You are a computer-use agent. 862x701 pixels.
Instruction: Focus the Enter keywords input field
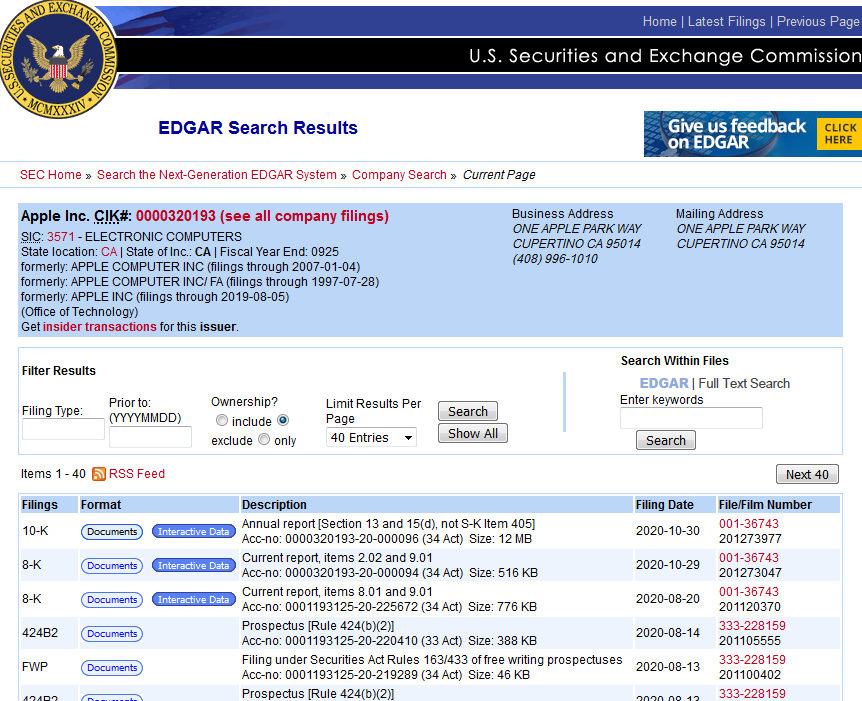691,418
